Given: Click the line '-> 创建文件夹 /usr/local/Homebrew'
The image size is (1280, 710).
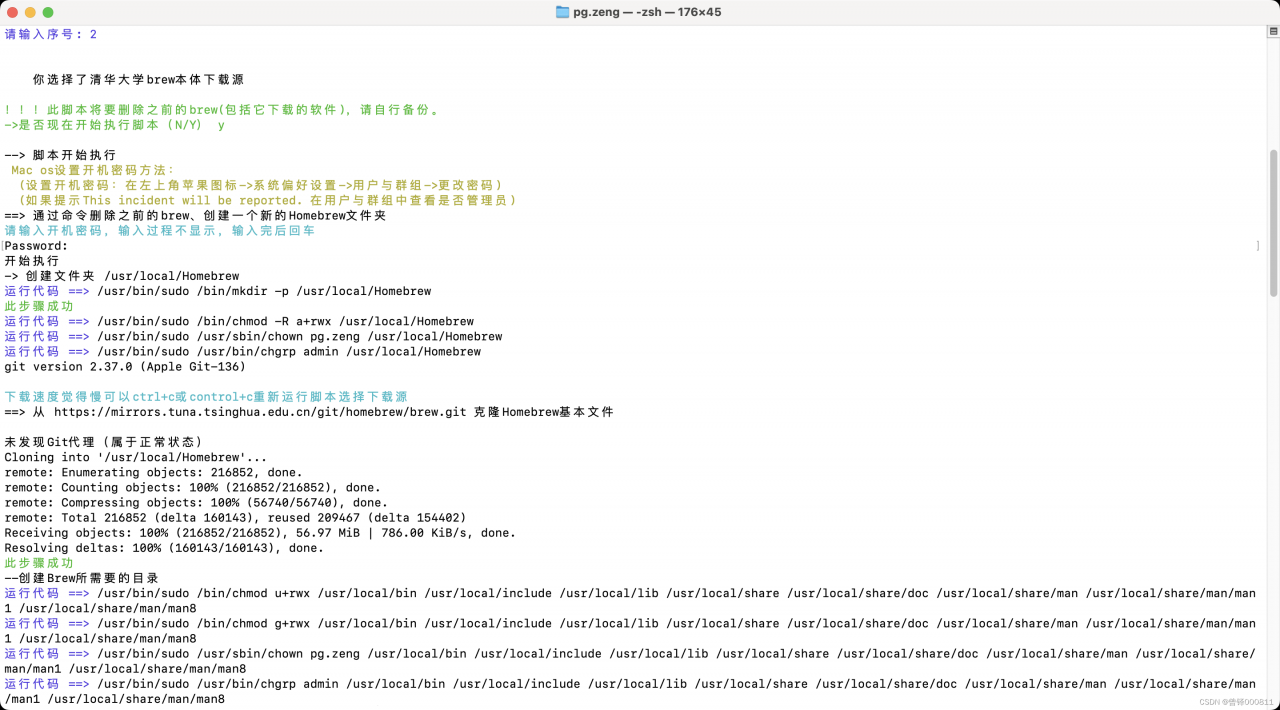Looking at the screenshot, I should (x=122, y=276).
